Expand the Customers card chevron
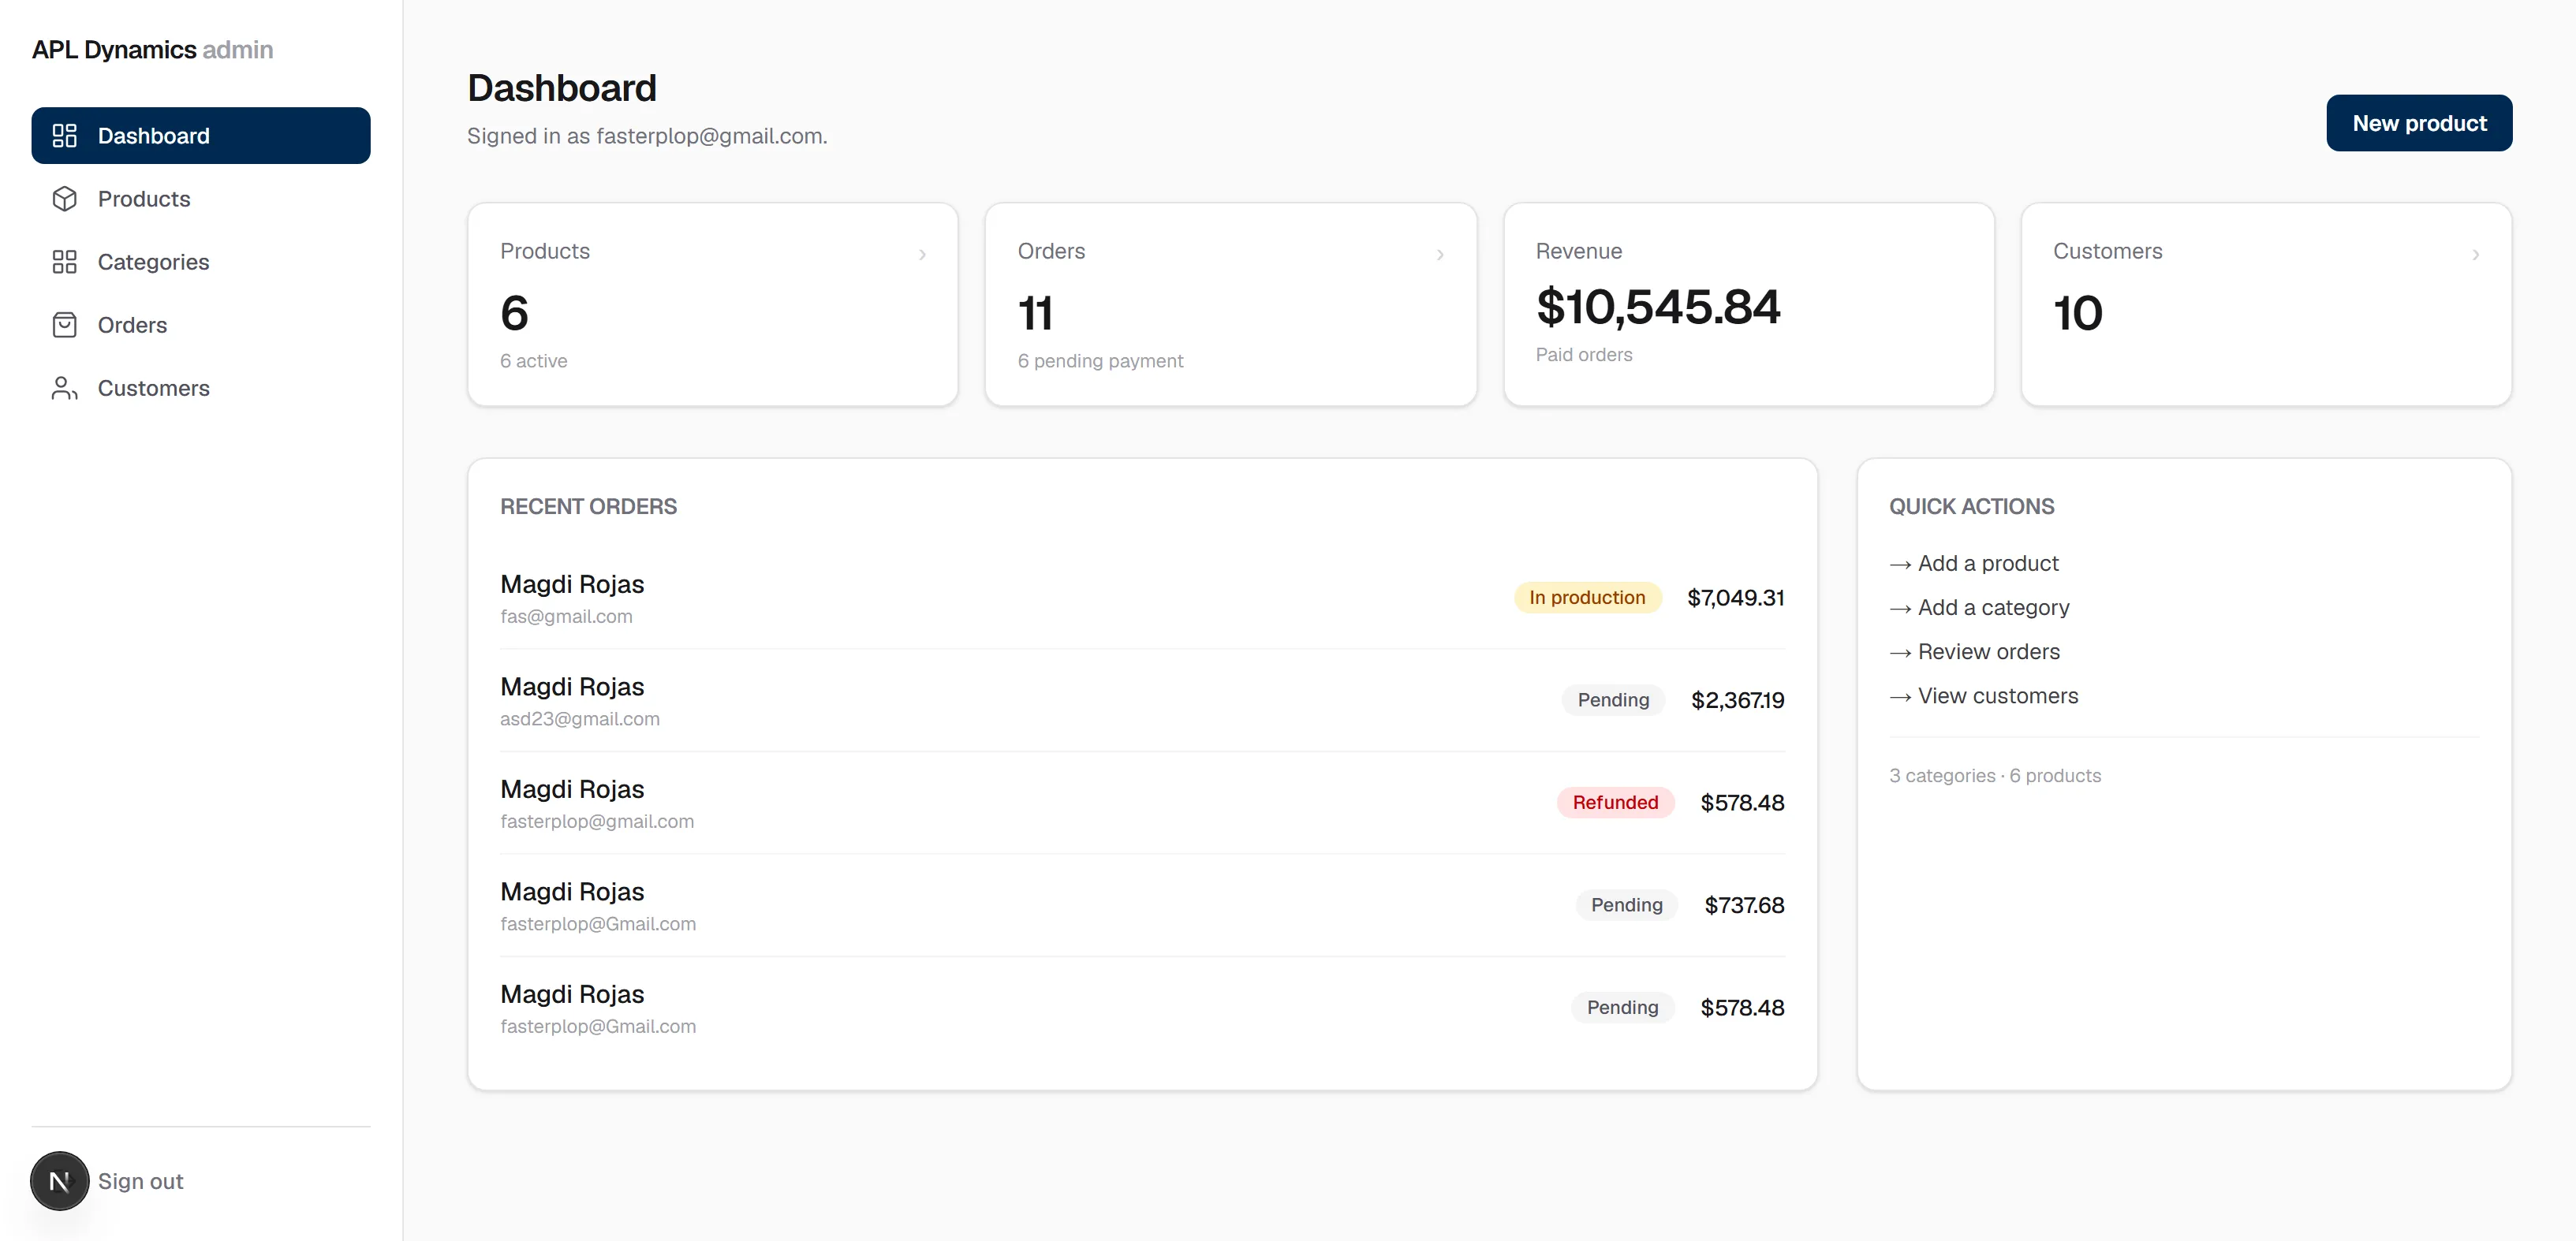Viewport: 2576px width, 1241px height. coord(2476,255)
